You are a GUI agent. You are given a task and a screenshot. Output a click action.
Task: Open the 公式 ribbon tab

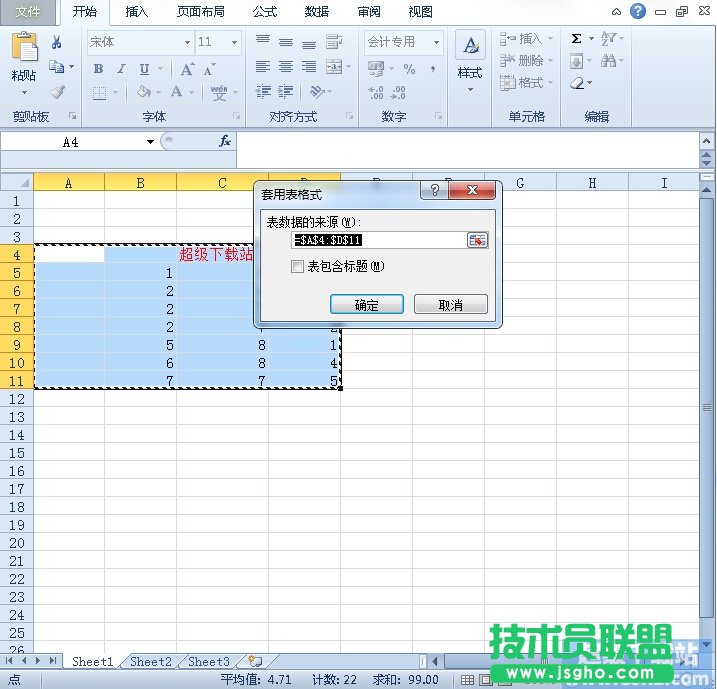point(265,12)
